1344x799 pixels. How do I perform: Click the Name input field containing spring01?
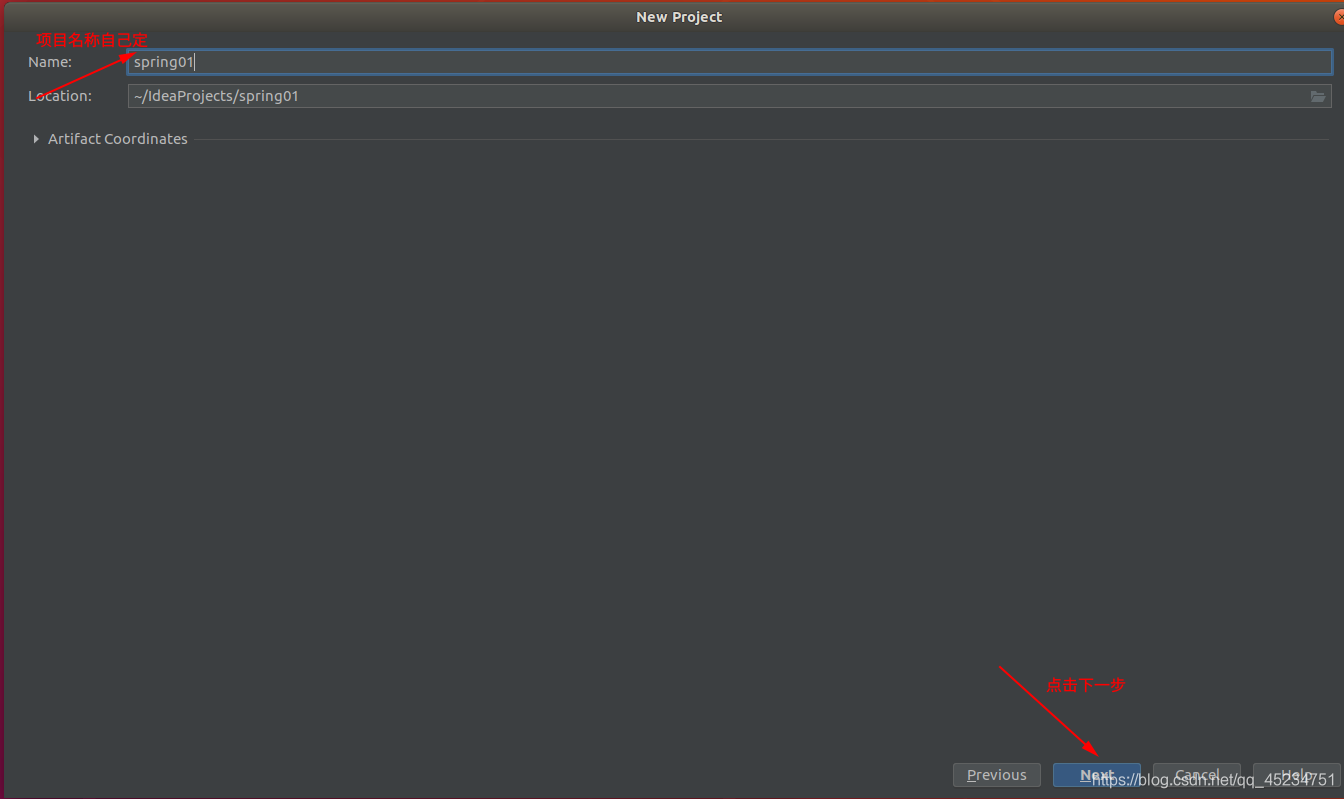pyautogui.click(x=730, y=62)
